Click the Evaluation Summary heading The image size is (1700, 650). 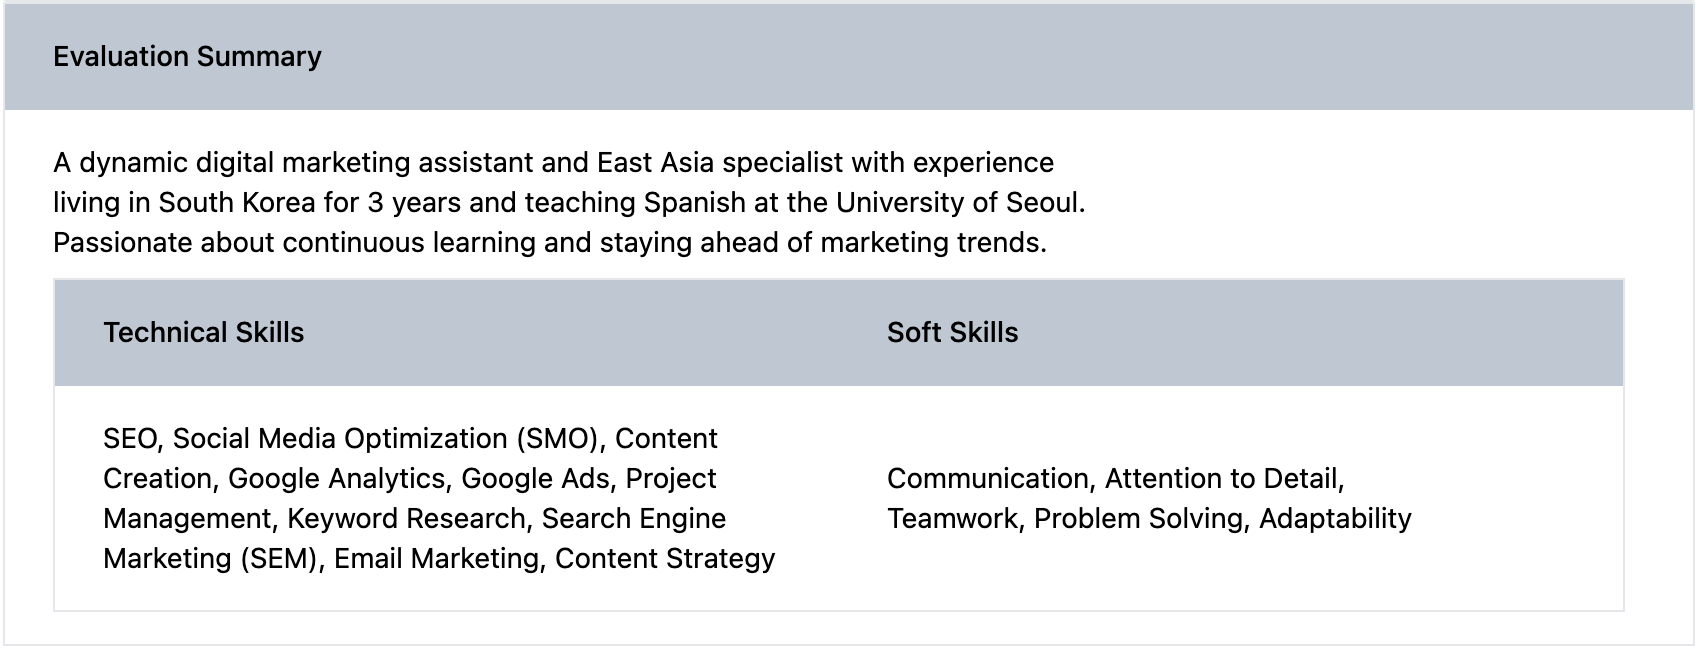tap(187, 57)
